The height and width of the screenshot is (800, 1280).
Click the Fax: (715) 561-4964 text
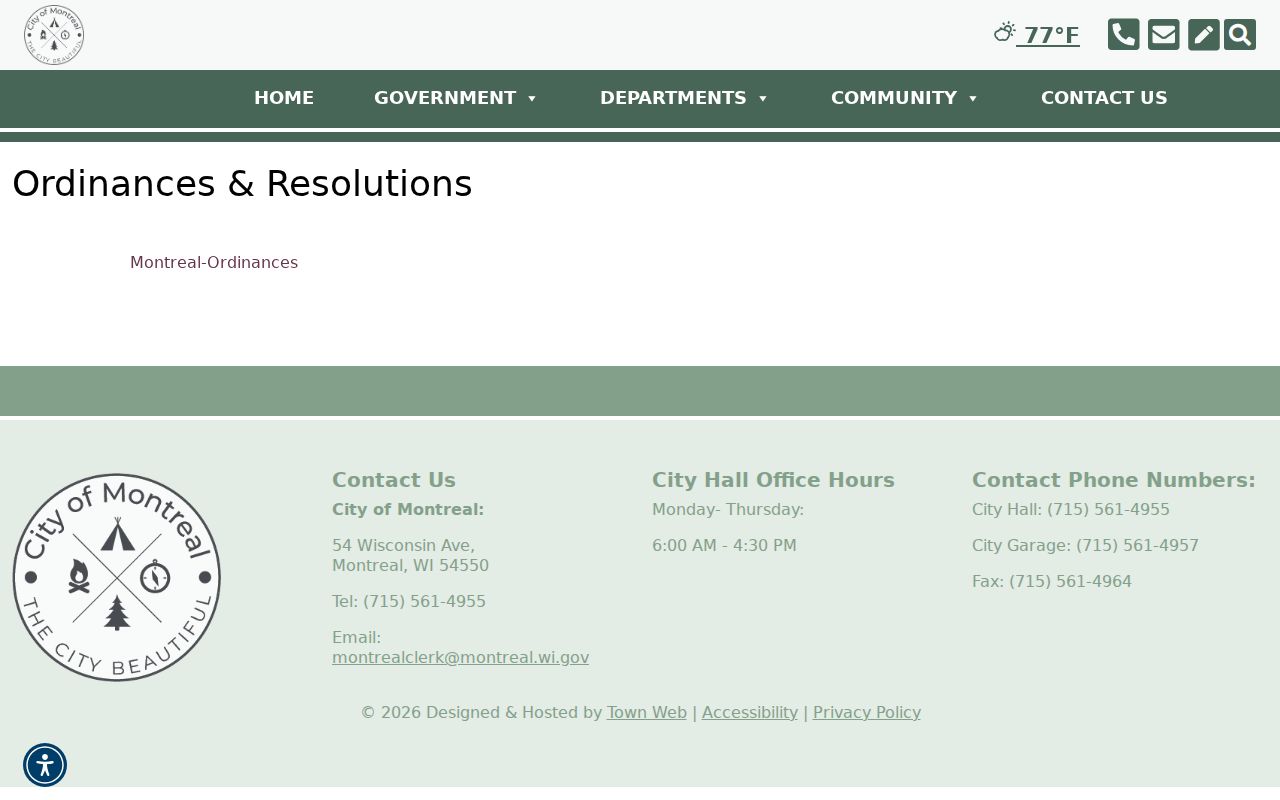tap(1052, 582)
